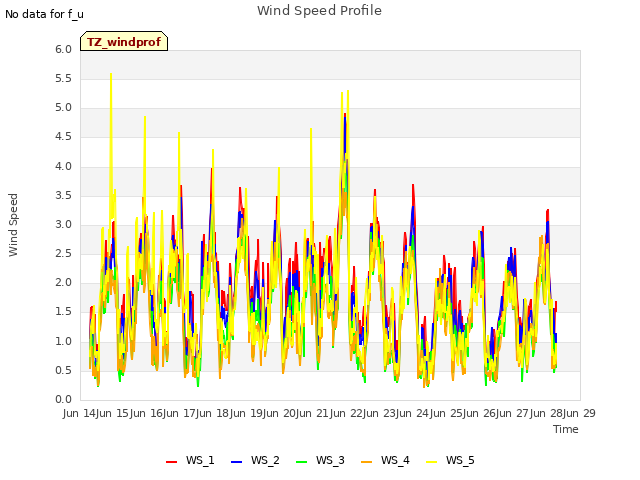The height and width of the screenshot is (480, 640).
Task: Click the 2.0 y-axis tick label
Action: point(63,282)
